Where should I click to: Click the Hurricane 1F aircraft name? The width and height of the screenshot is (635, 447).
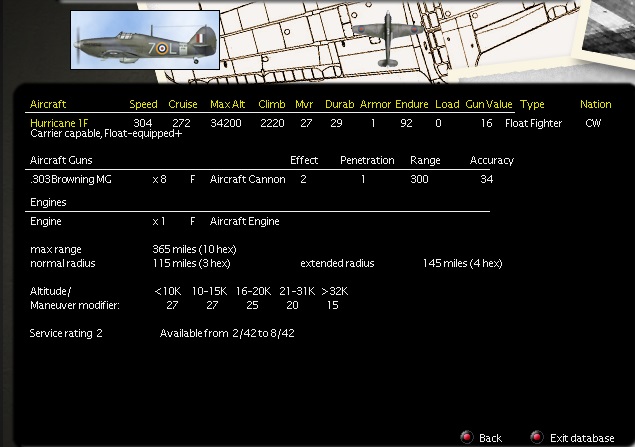(59, 123)
